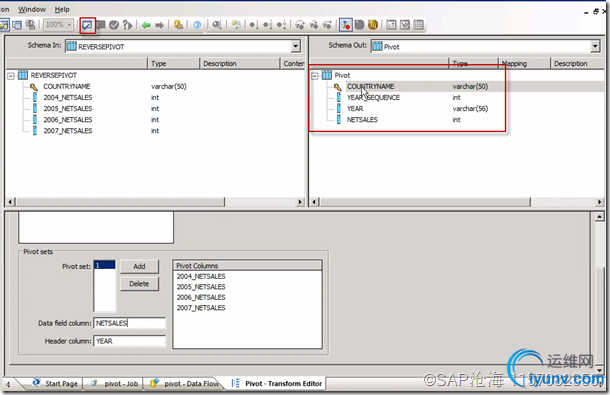Click Schema Out horizontal scrollbar left arrow
The height and width of the screenshot is (395, 610).
pos(314,202)
